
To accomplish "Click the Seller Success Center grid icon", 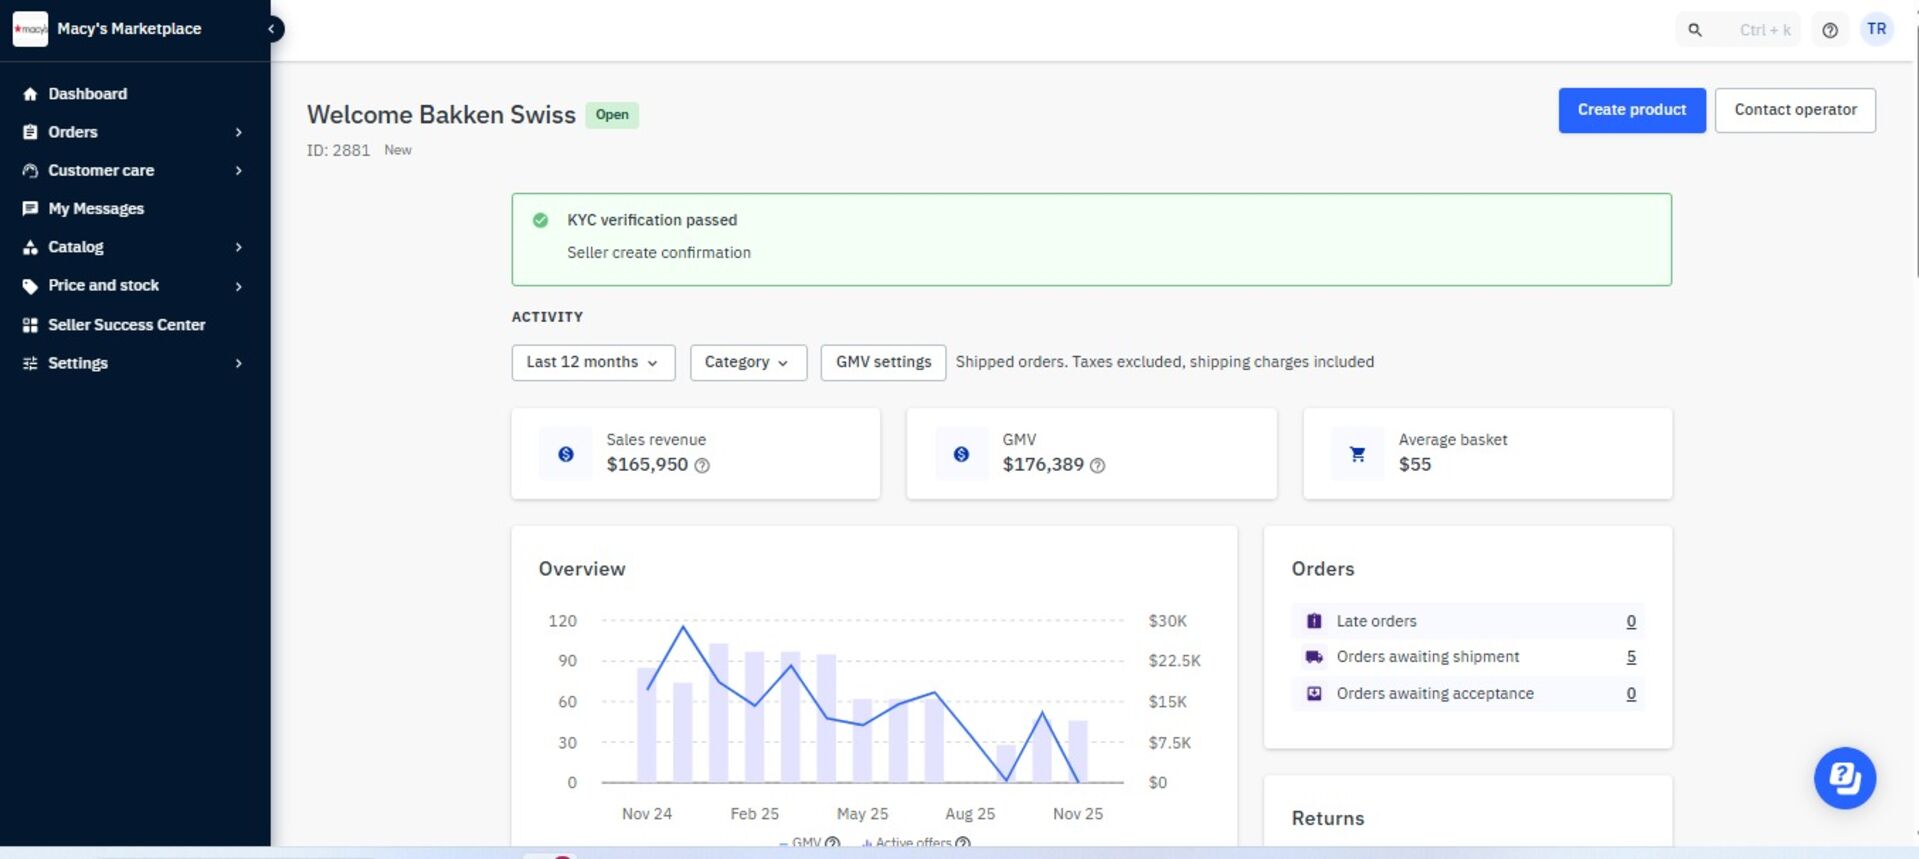I will pyautogui.click(x=30, y=325).
